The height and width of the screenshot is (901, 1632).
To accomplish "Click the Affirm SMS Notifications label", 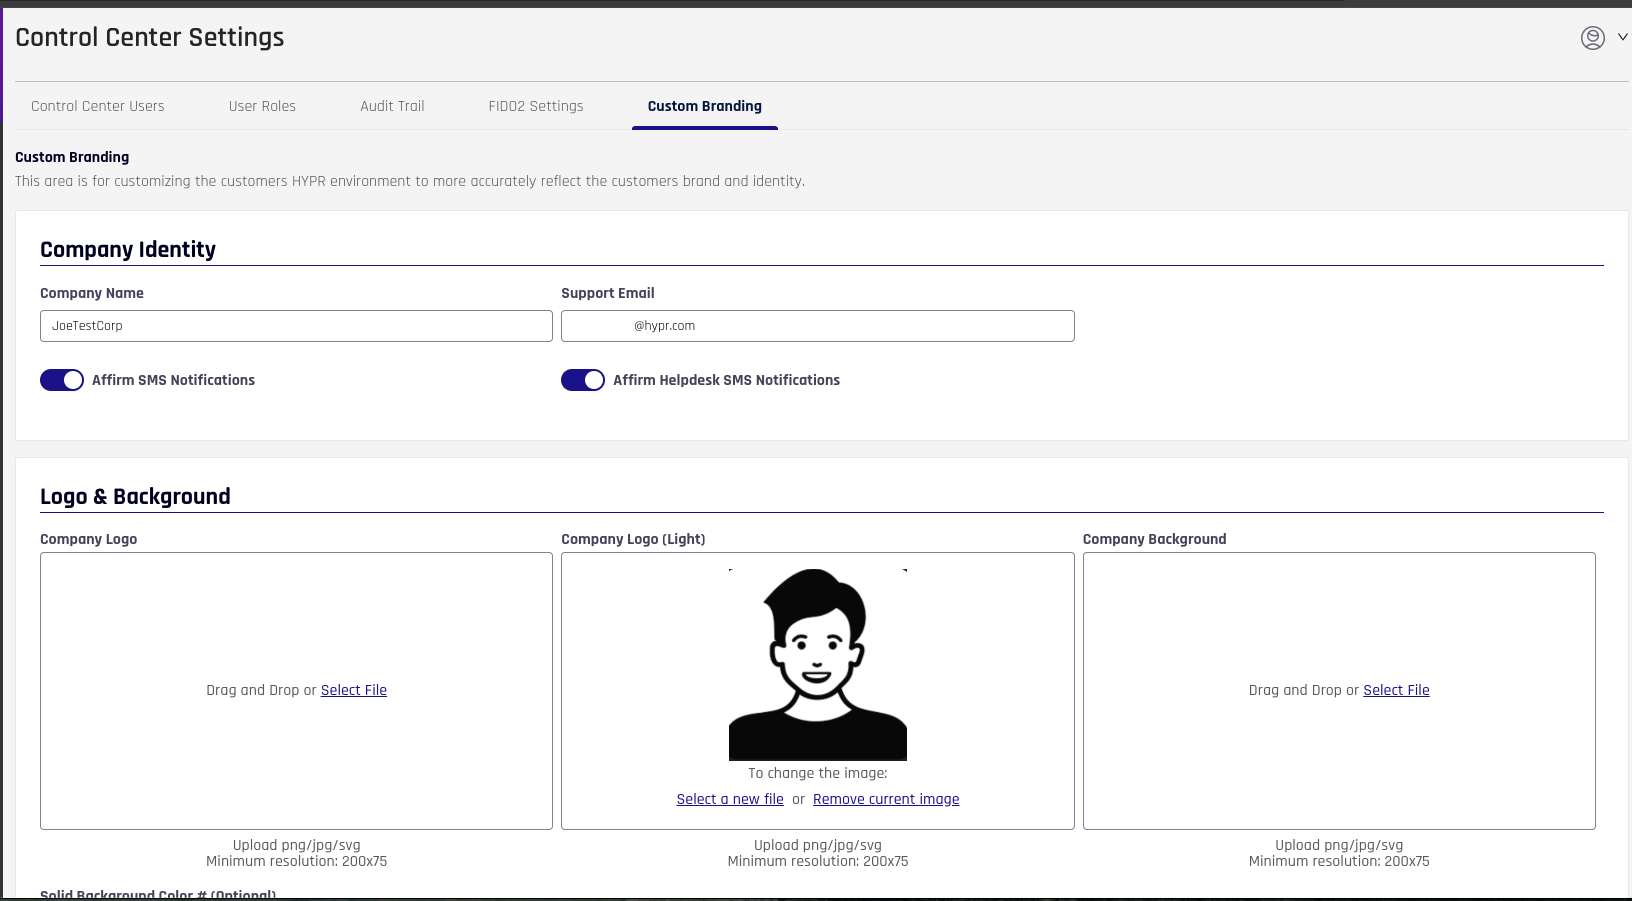I will coord(173,380).
